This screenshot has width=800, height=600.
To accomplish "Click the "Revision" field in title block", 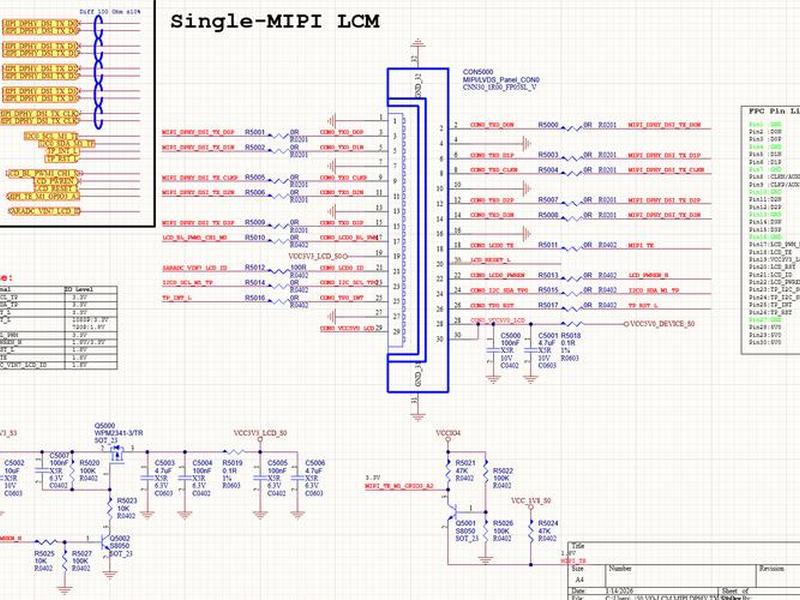I will point(771,568).
